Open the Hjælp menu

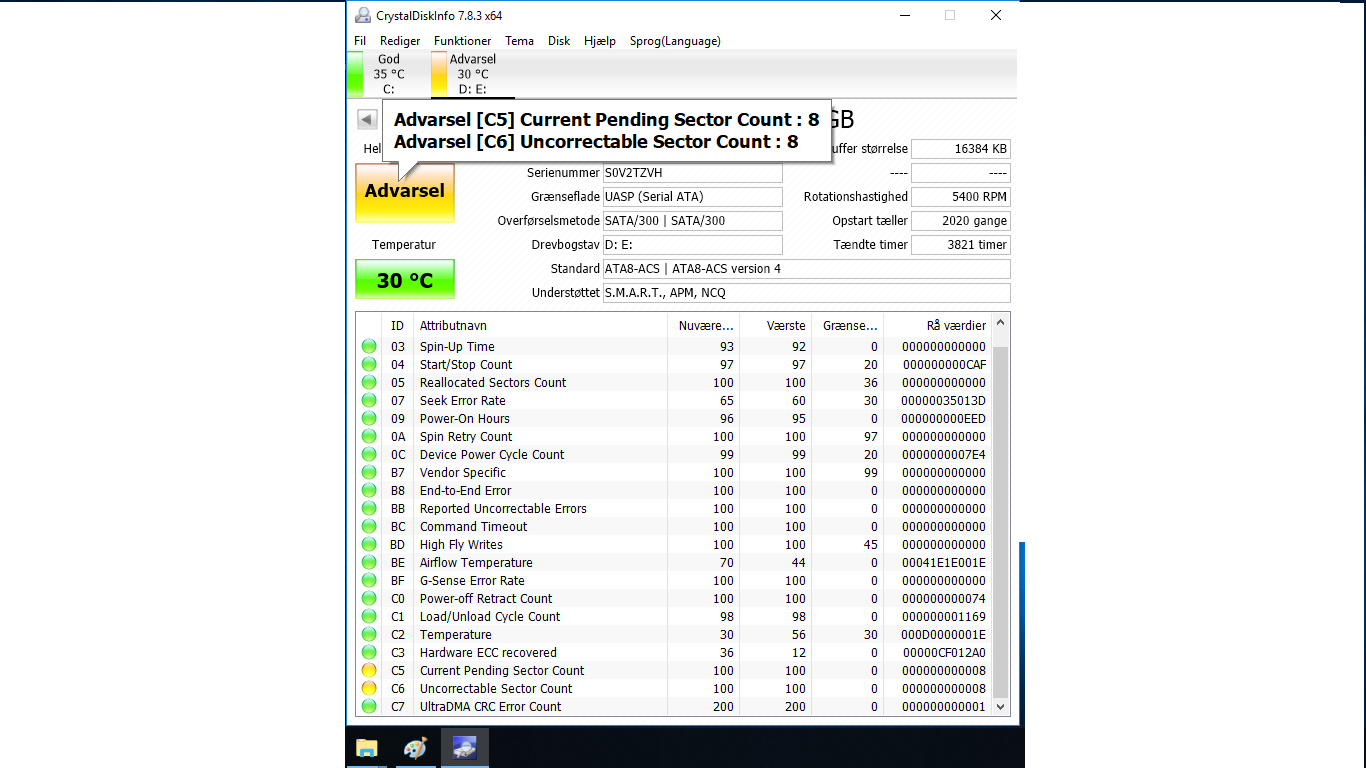600,41
